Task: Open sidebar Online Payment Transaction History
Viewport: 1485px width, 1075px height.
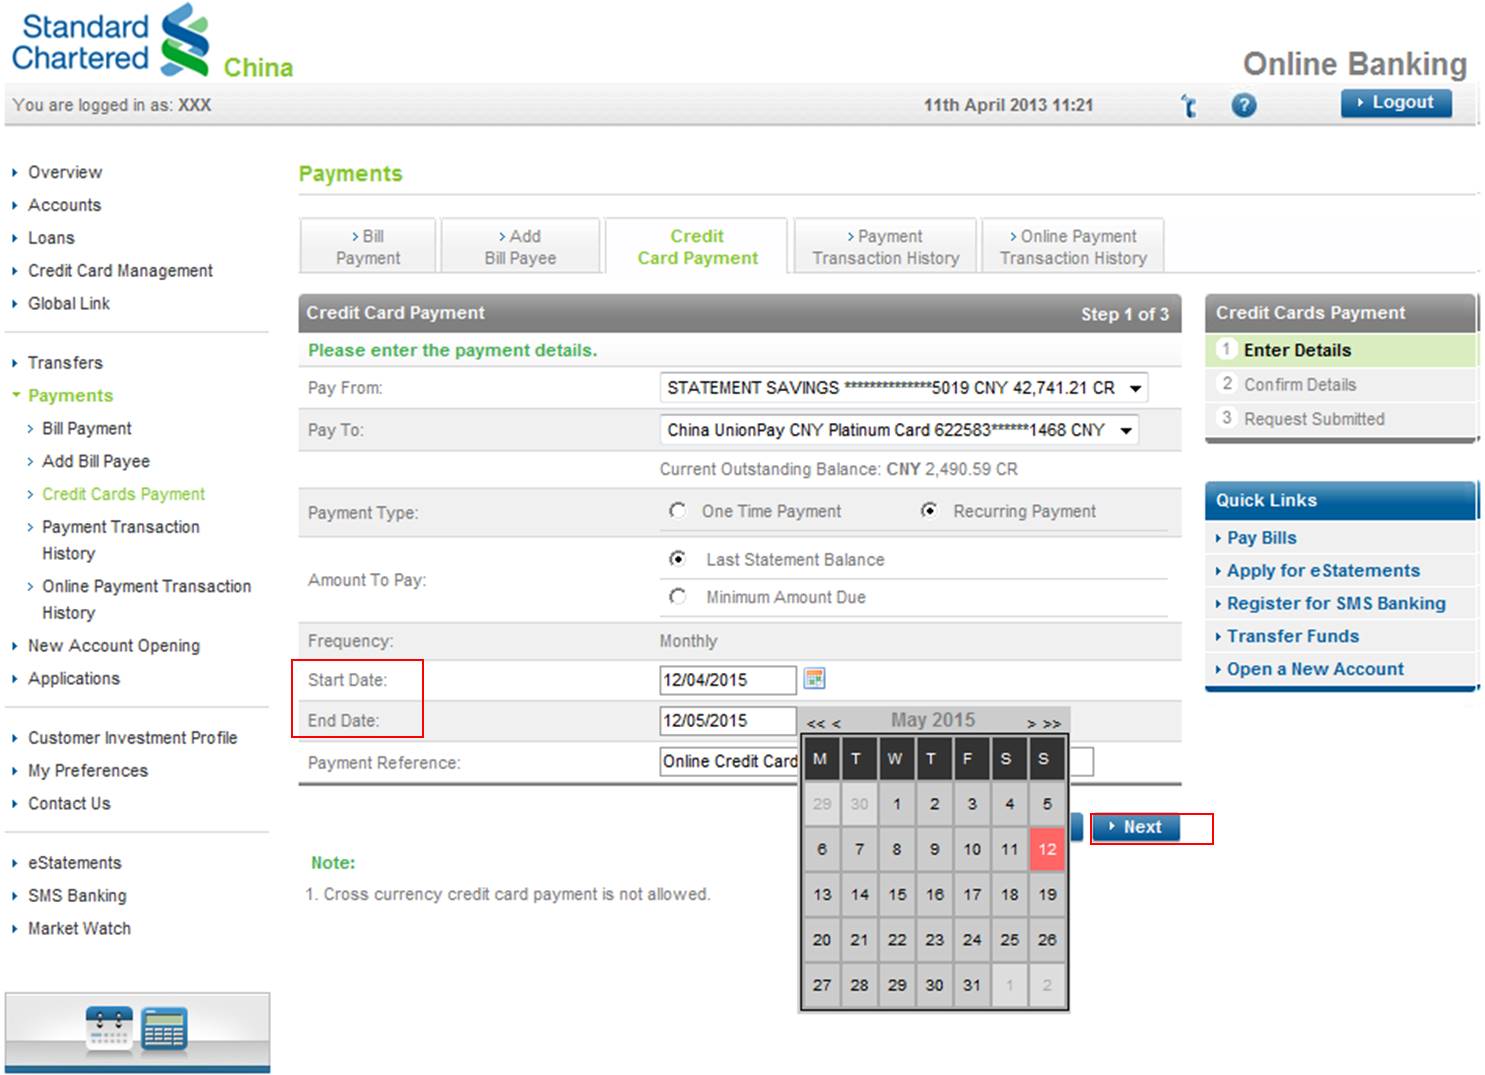Action: [146, 599]
